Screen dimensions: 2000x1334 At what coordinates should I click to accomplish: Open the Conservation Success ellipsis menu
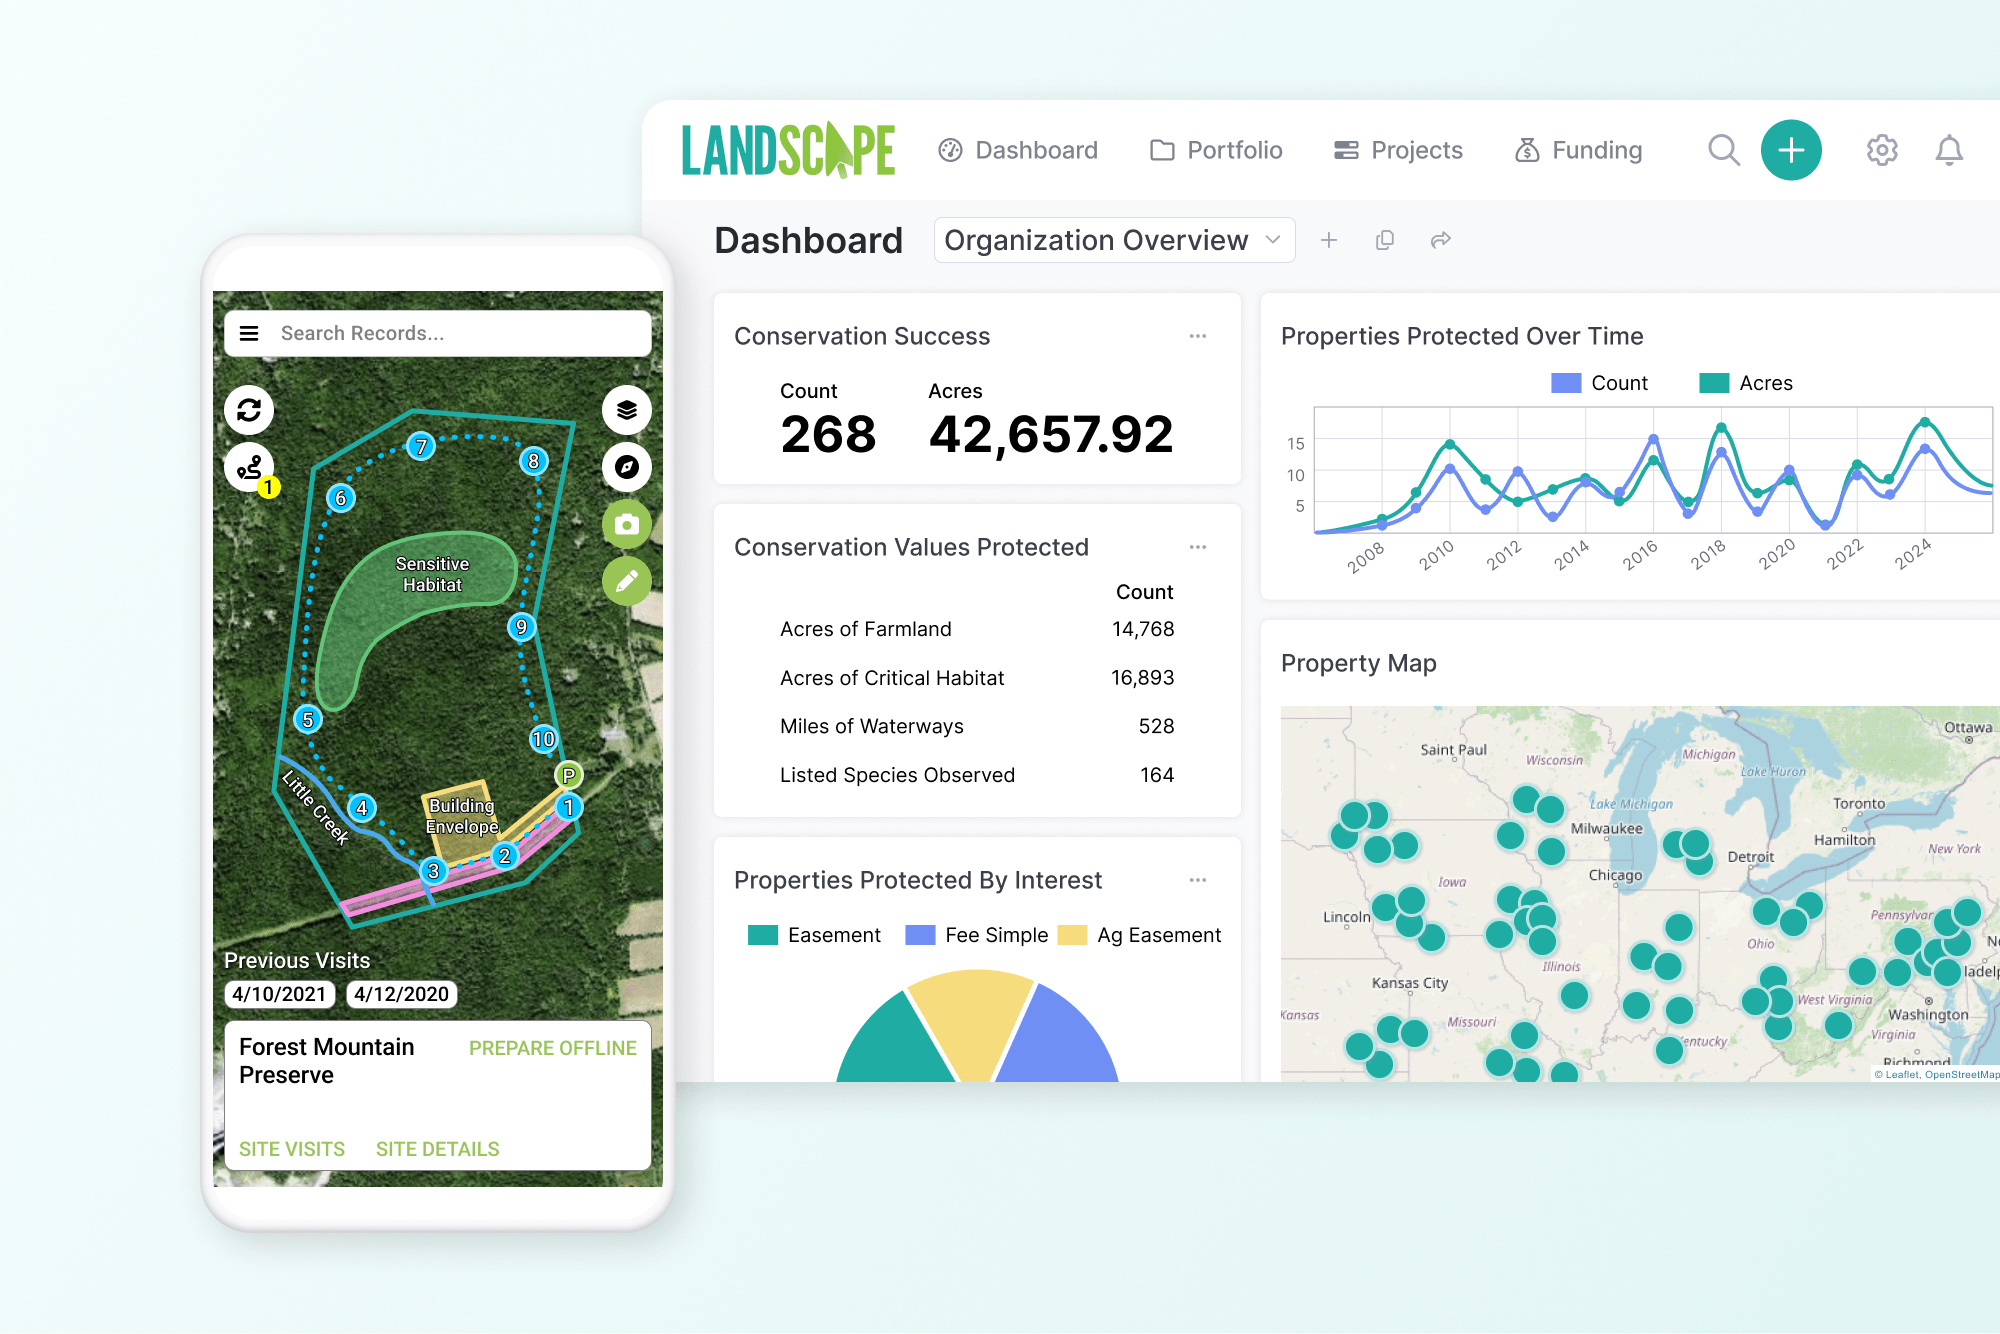pos(1198,336)
